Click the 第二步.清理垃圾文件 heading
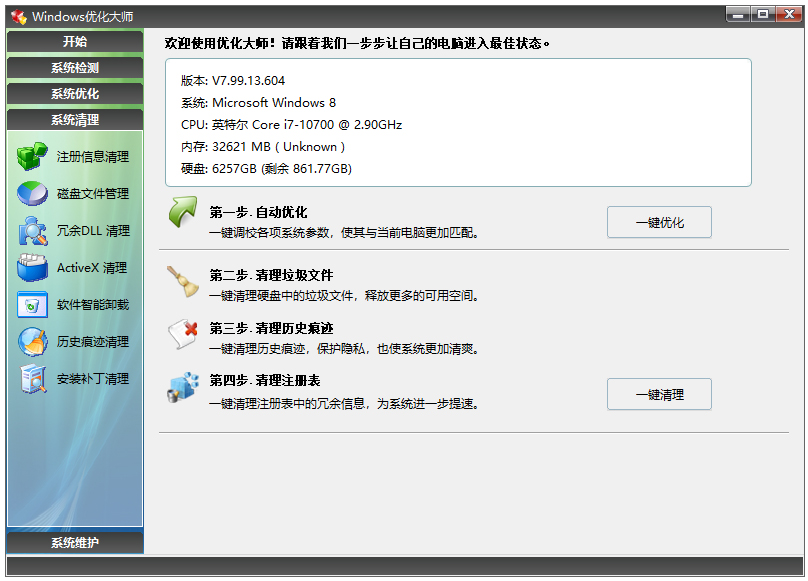Screen dimensions: 808x581 271,275
